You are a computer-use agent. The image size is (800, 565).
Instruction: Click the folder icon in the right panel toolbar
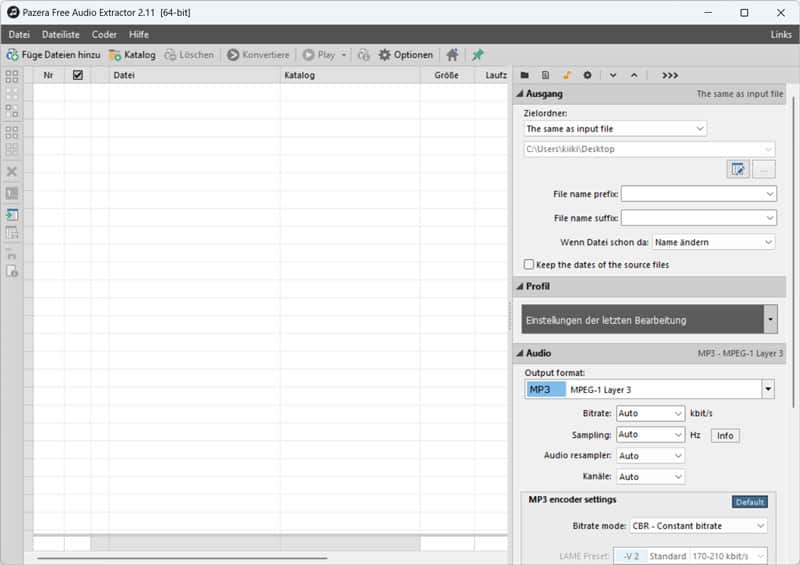coord(524,75)
